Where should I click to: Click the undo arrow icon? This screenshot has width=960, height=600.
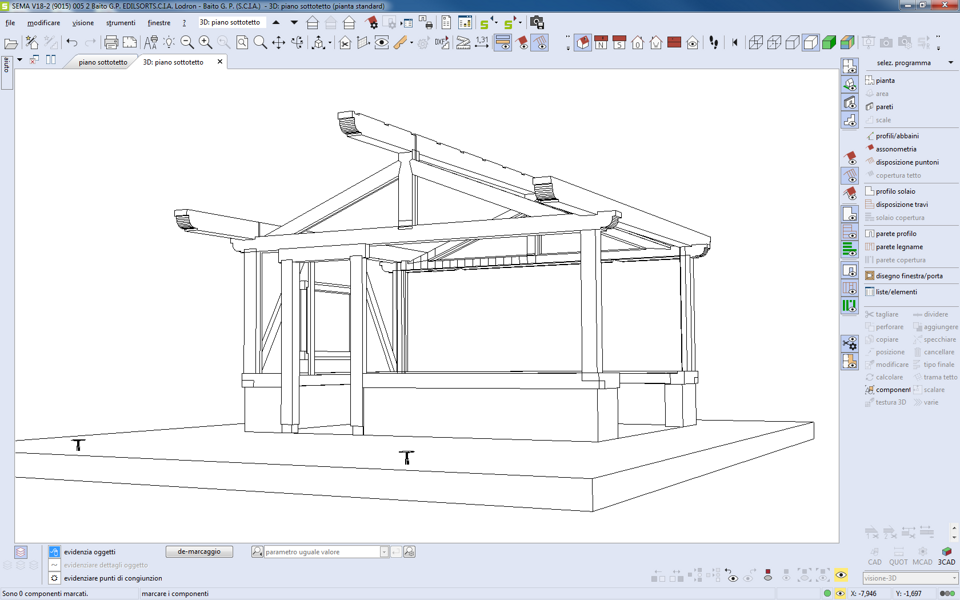point(71,43)
